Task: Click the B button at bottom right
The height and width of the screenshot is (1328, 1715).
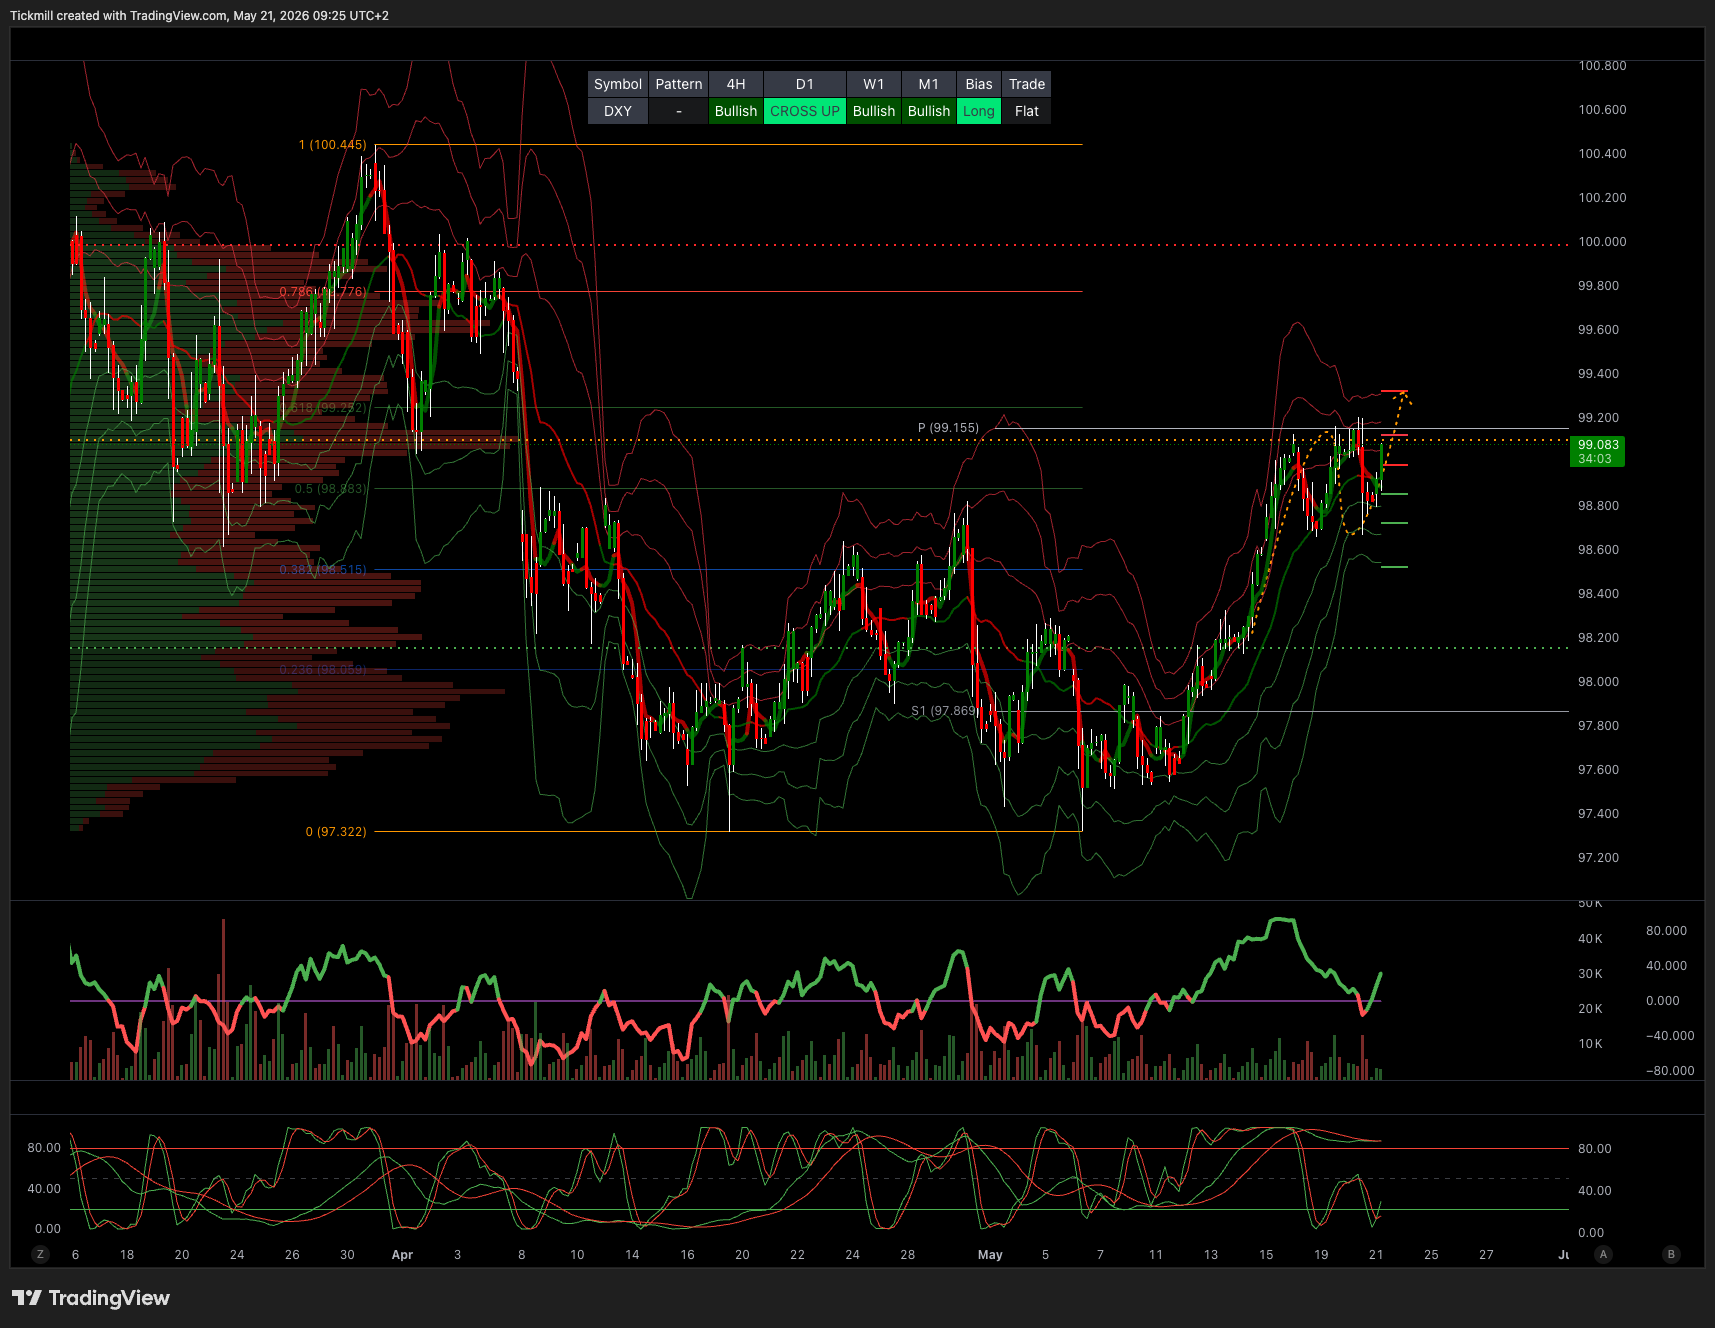Action: tap(1671, 1254)
